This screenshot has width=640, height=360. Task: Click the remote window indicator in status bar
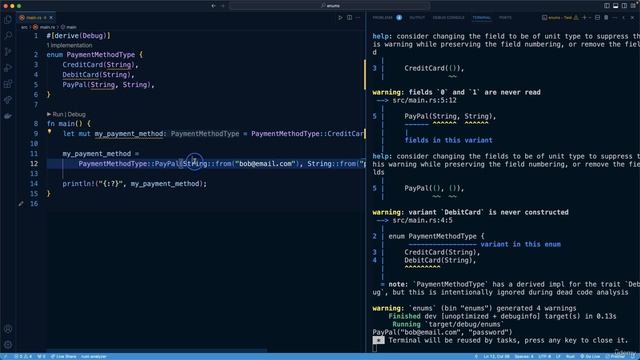click(4, 356)
